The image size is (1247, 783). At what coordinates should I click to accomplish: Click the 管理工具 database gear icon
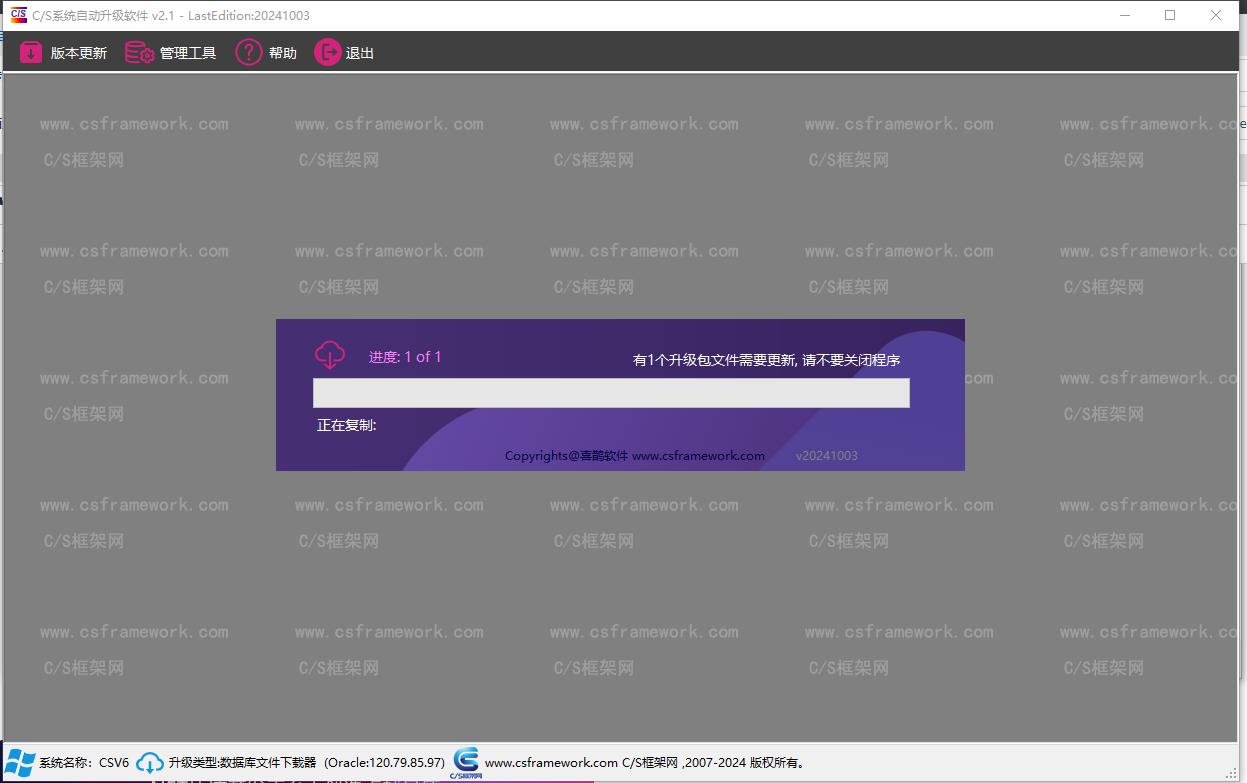(x=139, y=53)
